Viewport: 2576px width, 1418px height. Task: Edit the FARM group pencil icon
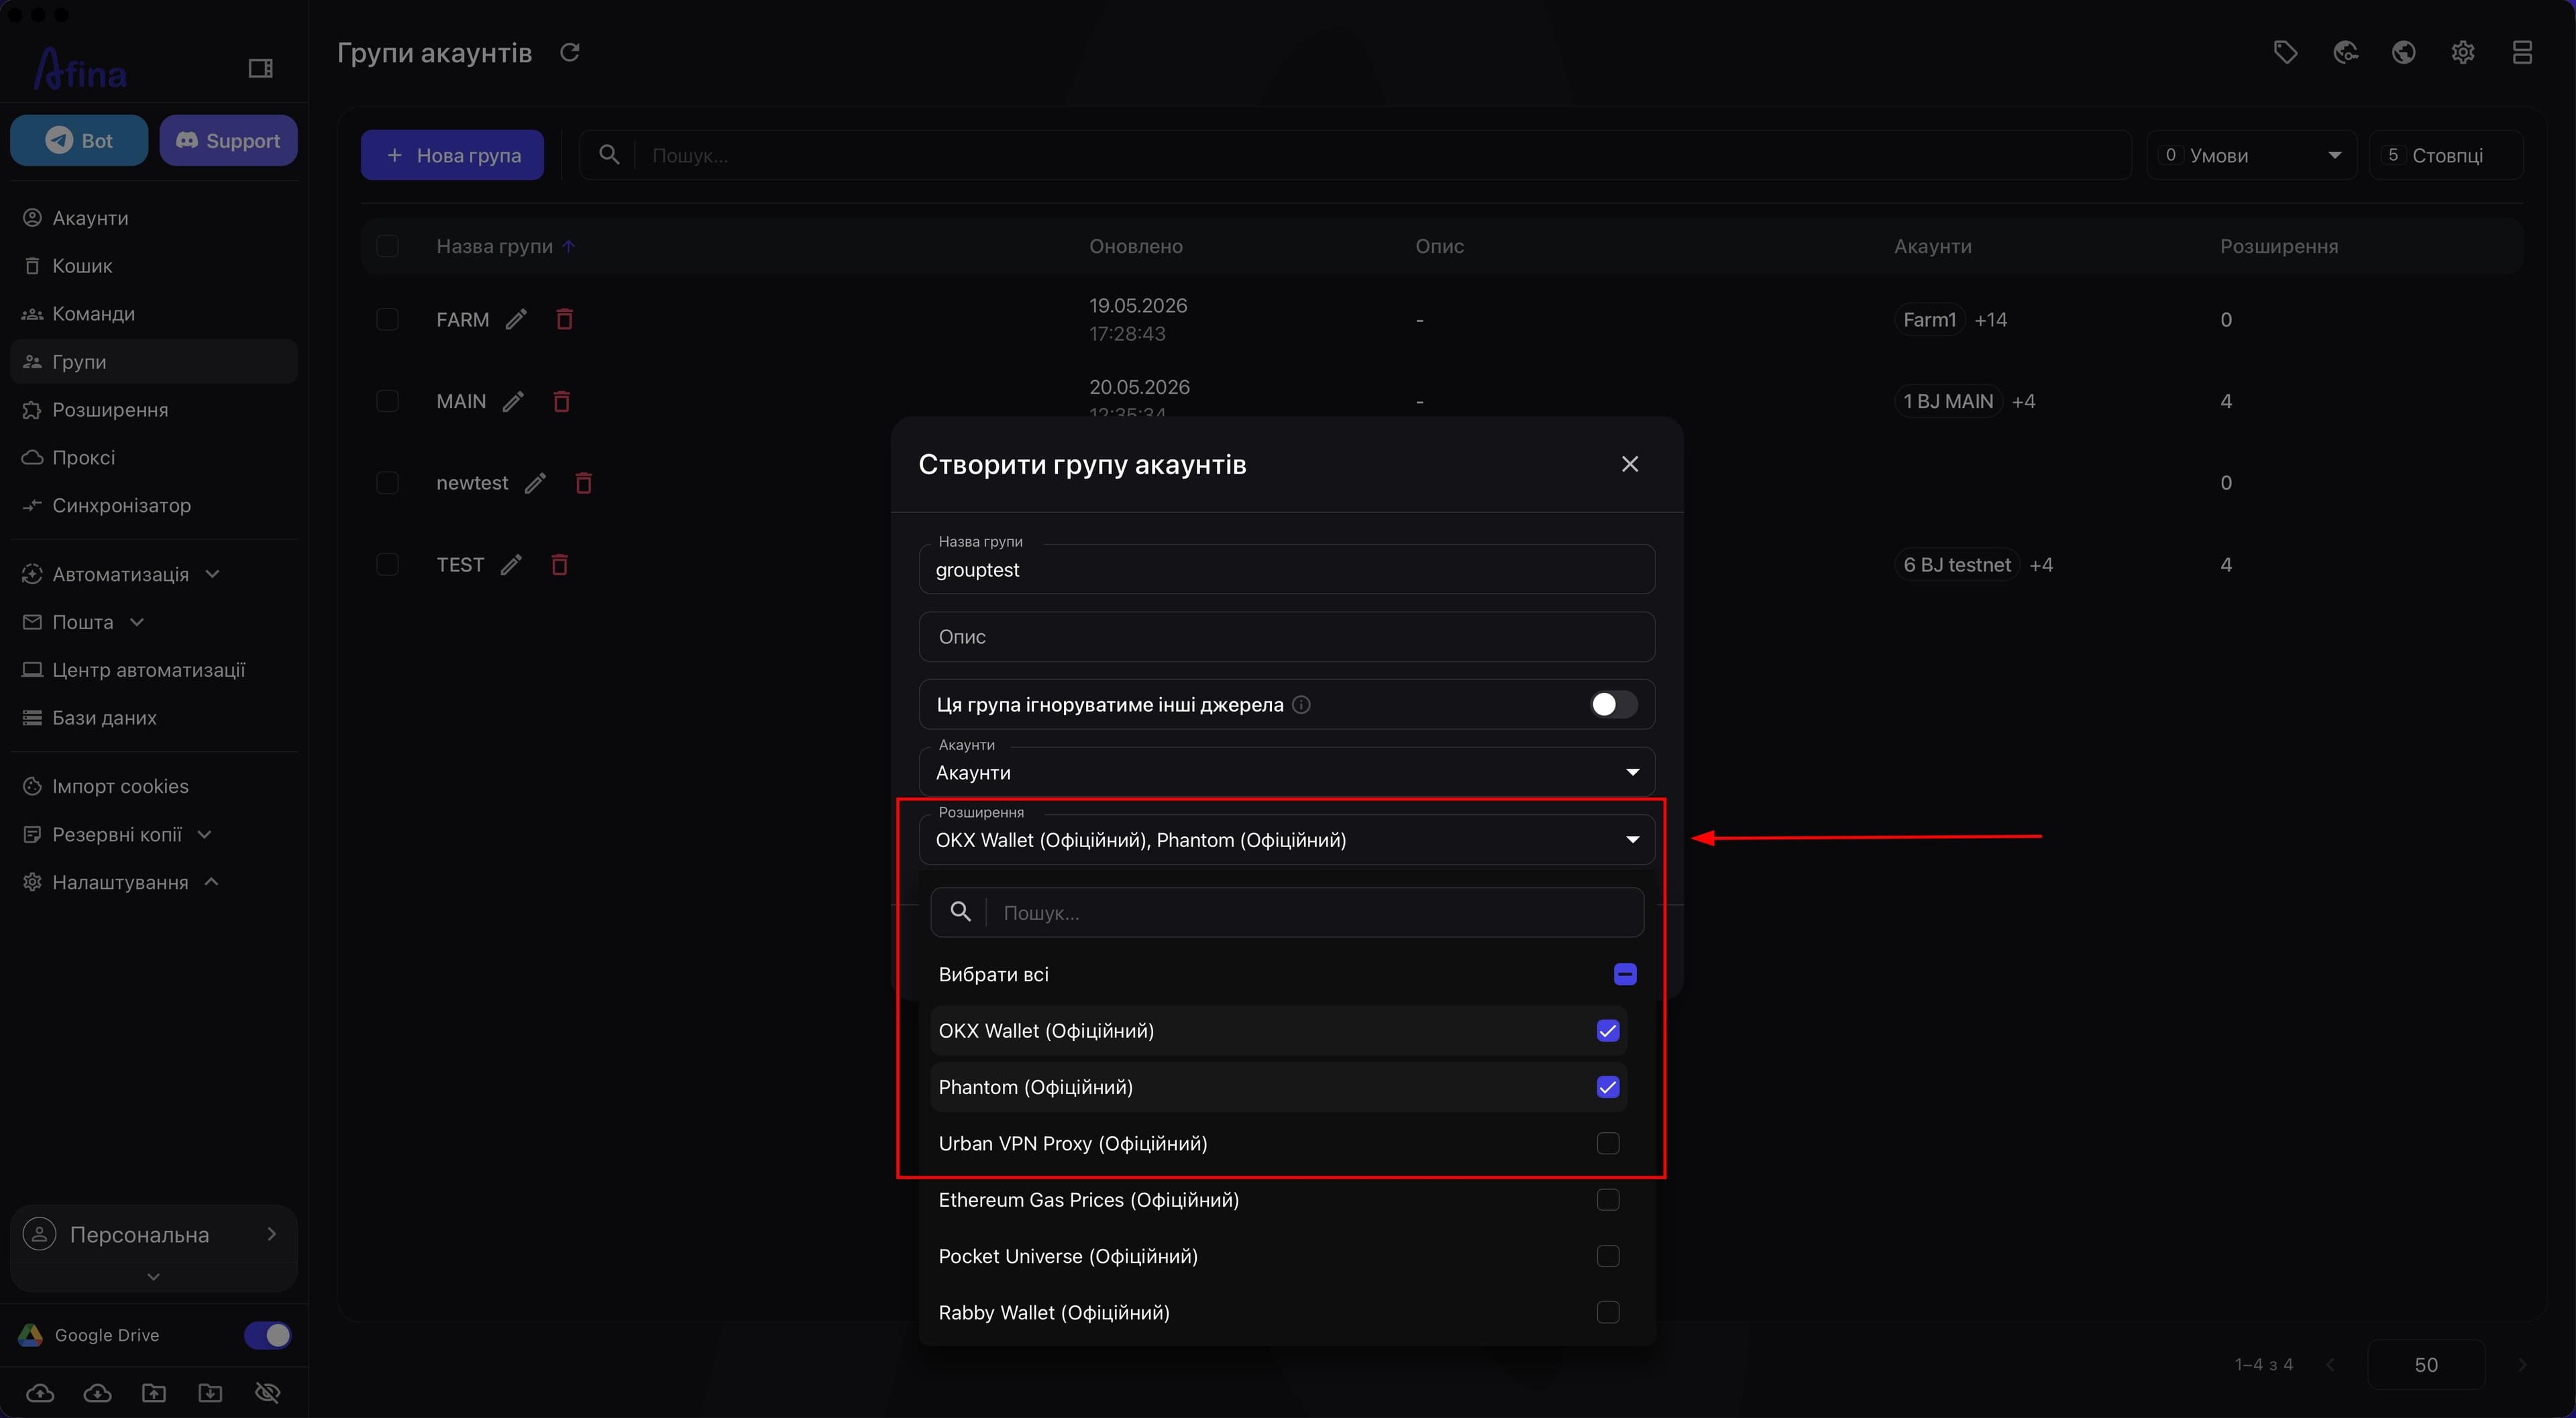[516, 319]
